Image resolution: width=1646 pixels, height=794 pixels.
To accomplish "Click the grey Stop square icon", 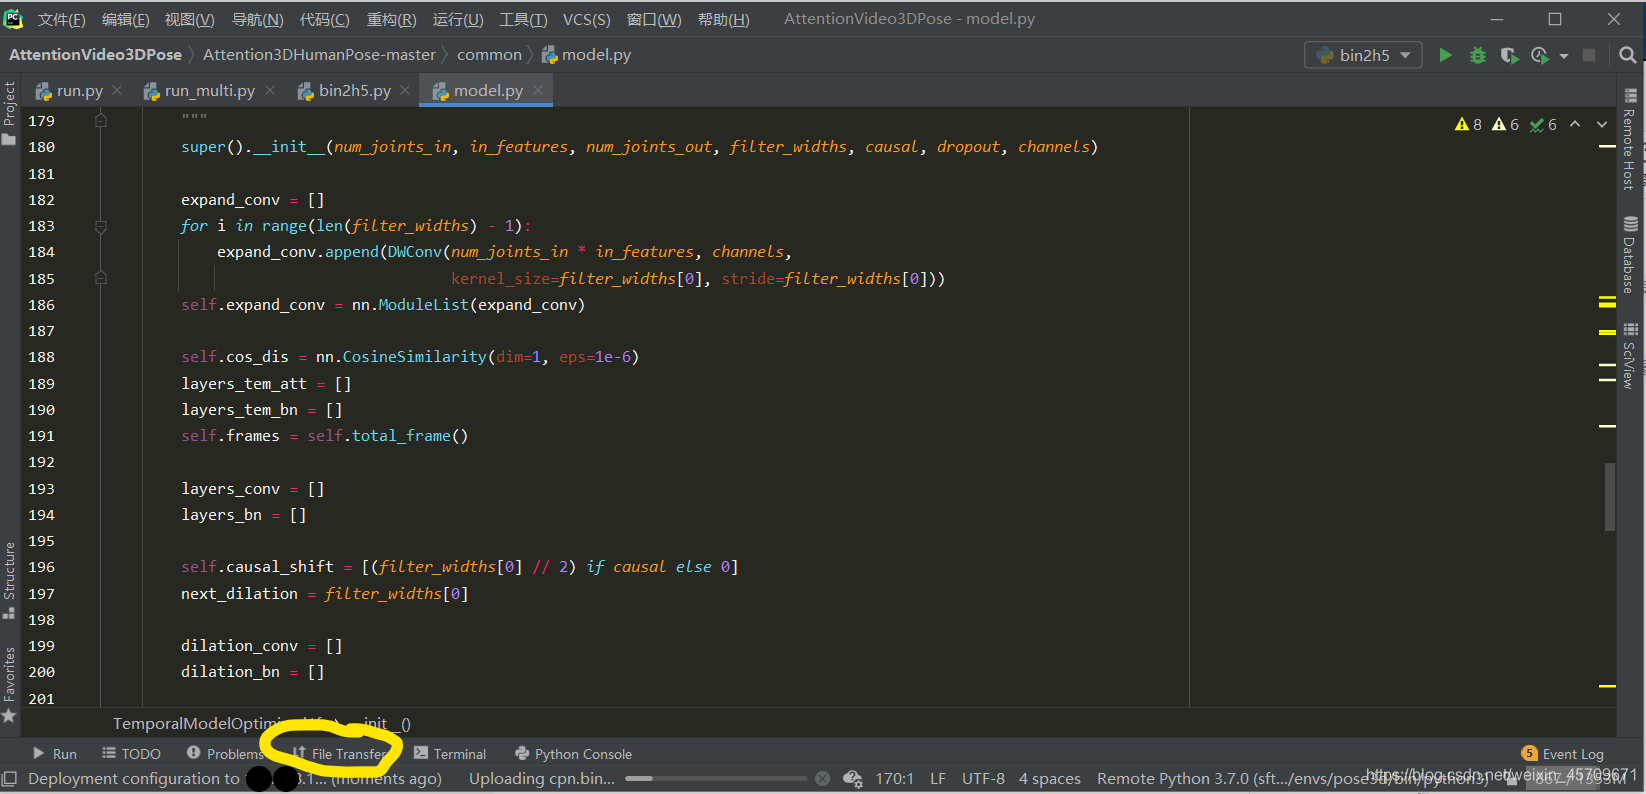I will tap(1589, 55).
